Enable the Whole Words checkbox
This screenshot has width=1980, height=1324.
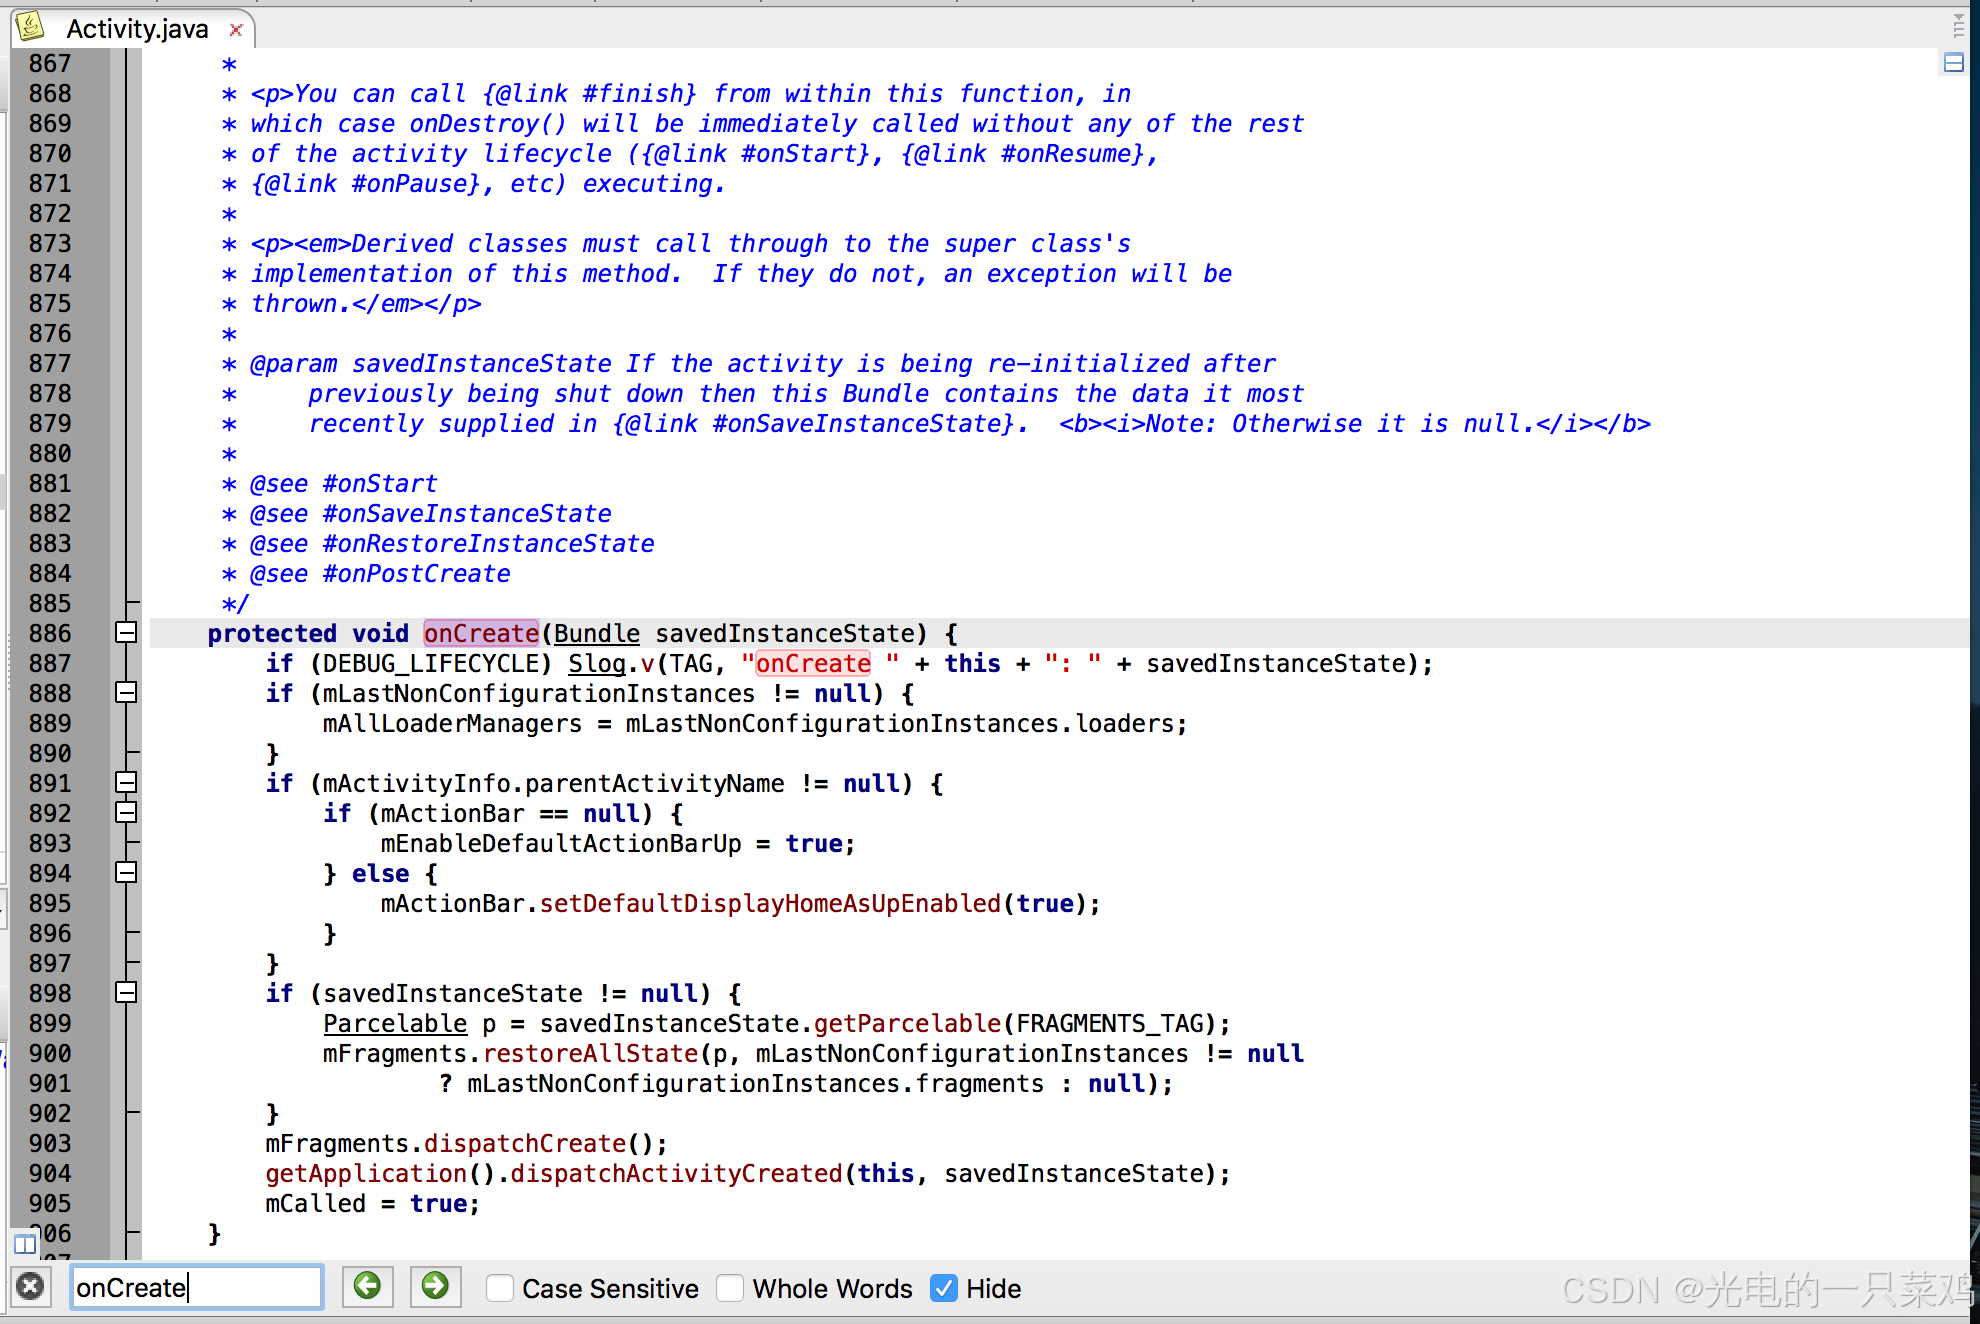click(730, 1288)
